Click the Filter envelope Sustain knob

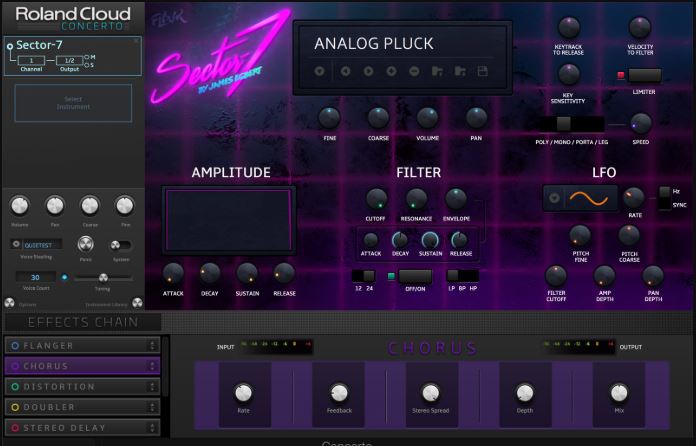coord(430,241)
